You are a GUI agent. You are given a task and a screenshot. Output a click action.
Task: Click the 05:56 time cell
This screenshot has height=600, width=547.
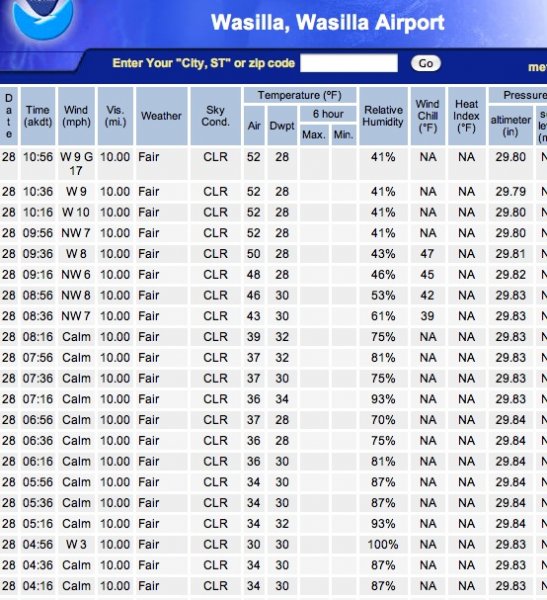pyautogui.click(x=38, y=482)
